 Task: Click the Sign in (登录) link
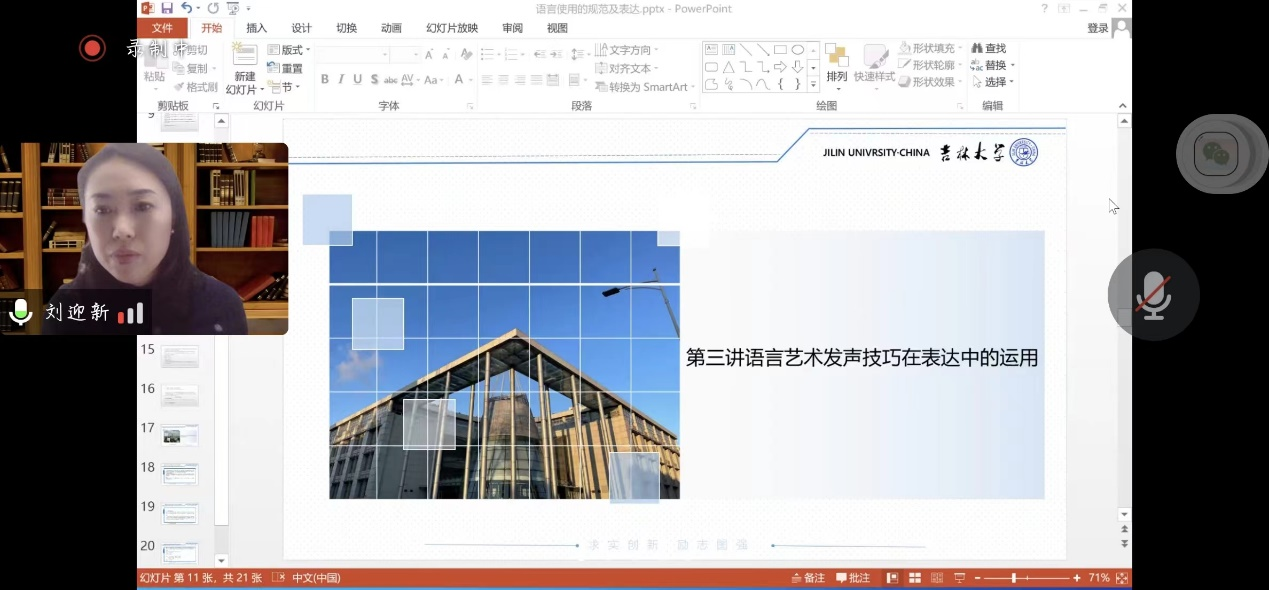[1097, 28]
